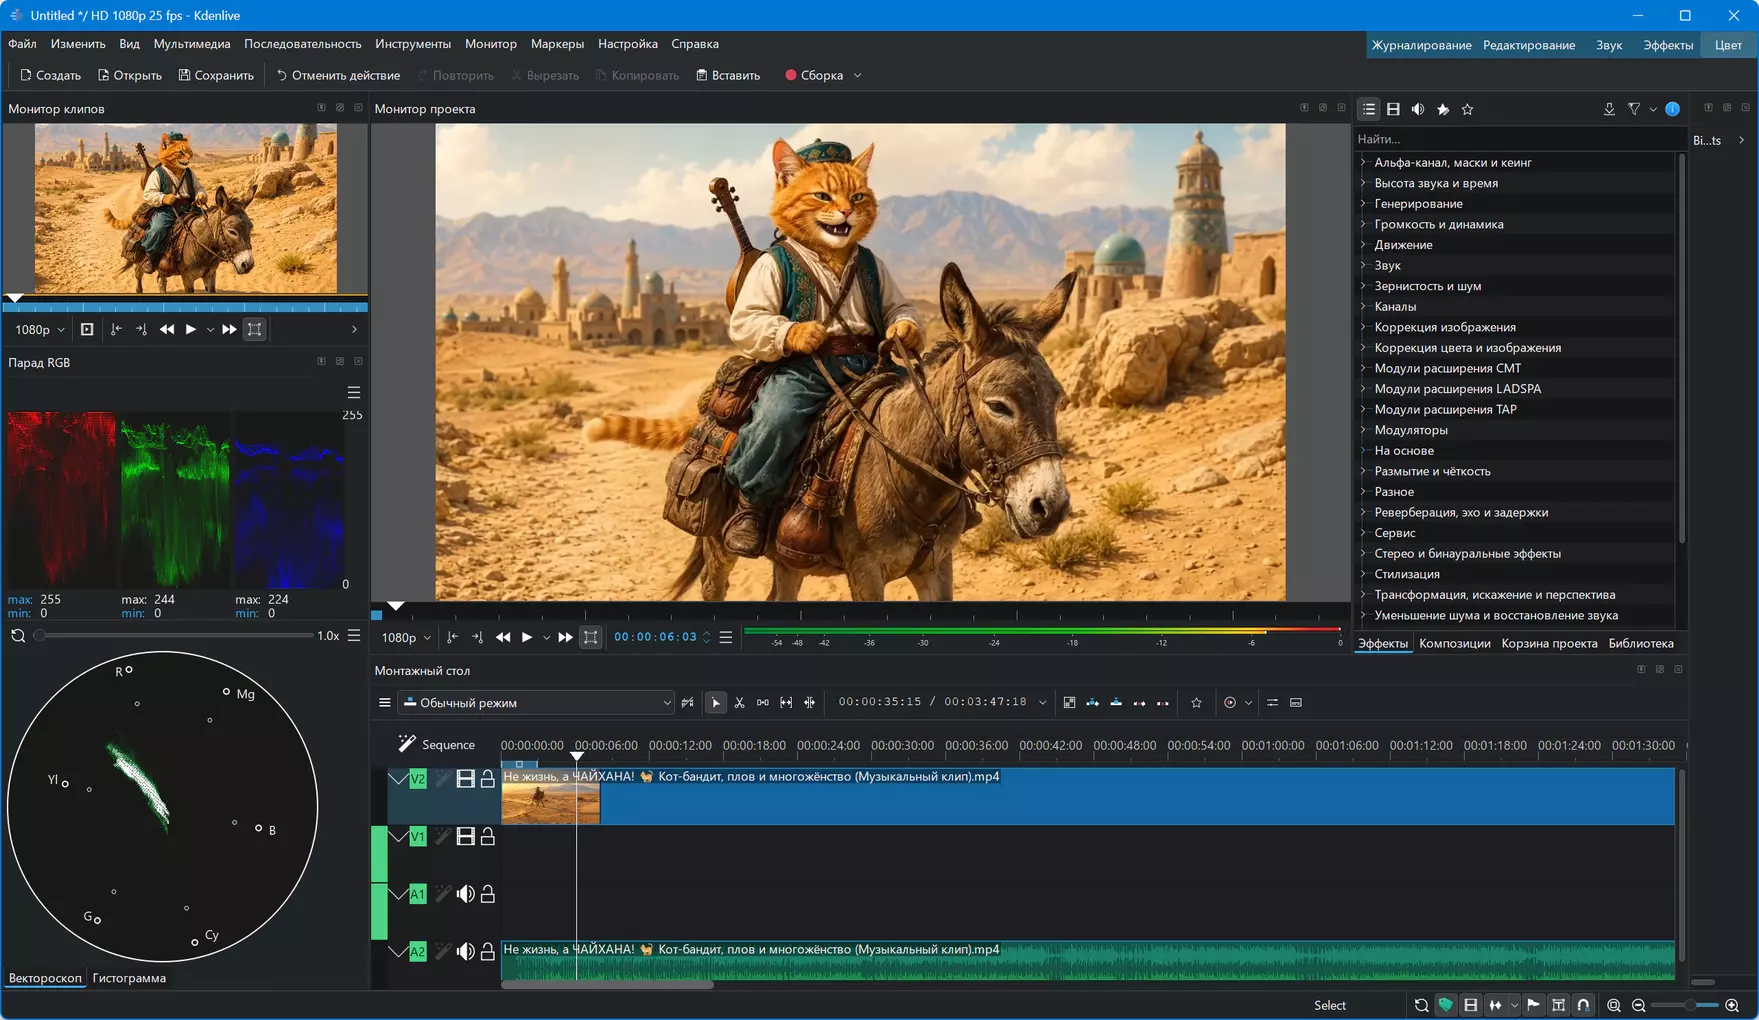Fit timeline zoom to project
Screen dimensions: 1759x1020
(x=1614, y=1005)
